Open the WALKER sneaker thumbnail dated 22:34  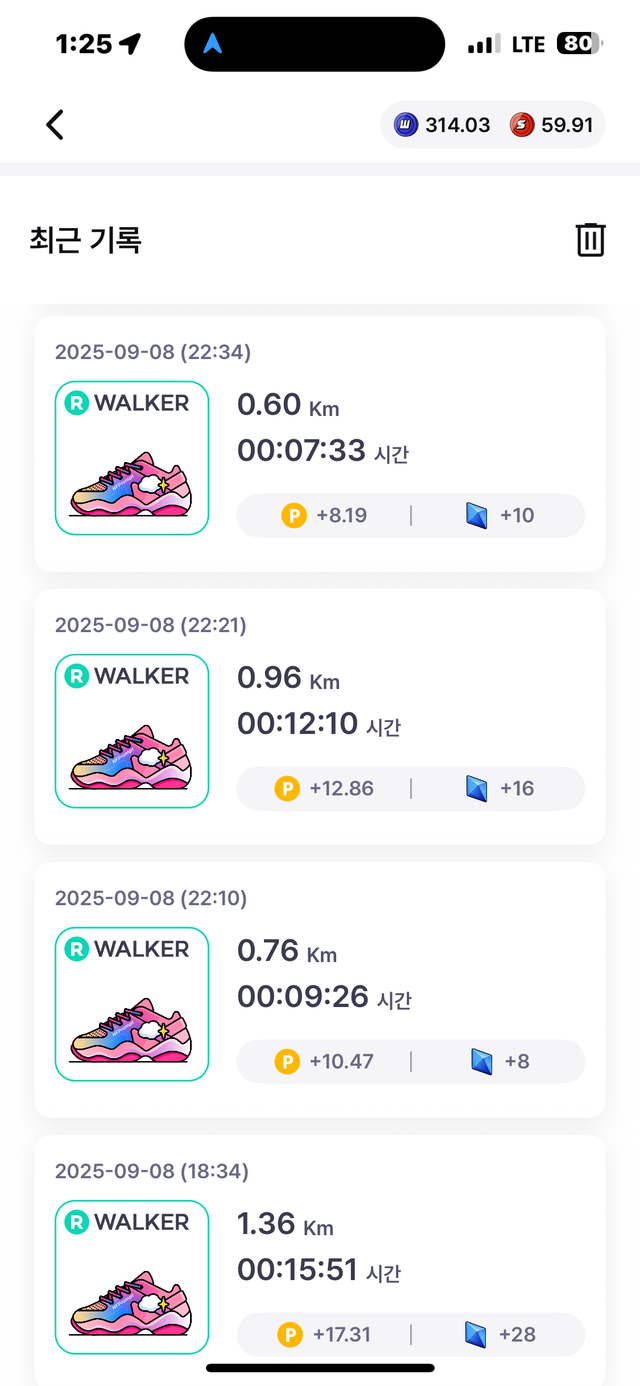coord(132,458)
